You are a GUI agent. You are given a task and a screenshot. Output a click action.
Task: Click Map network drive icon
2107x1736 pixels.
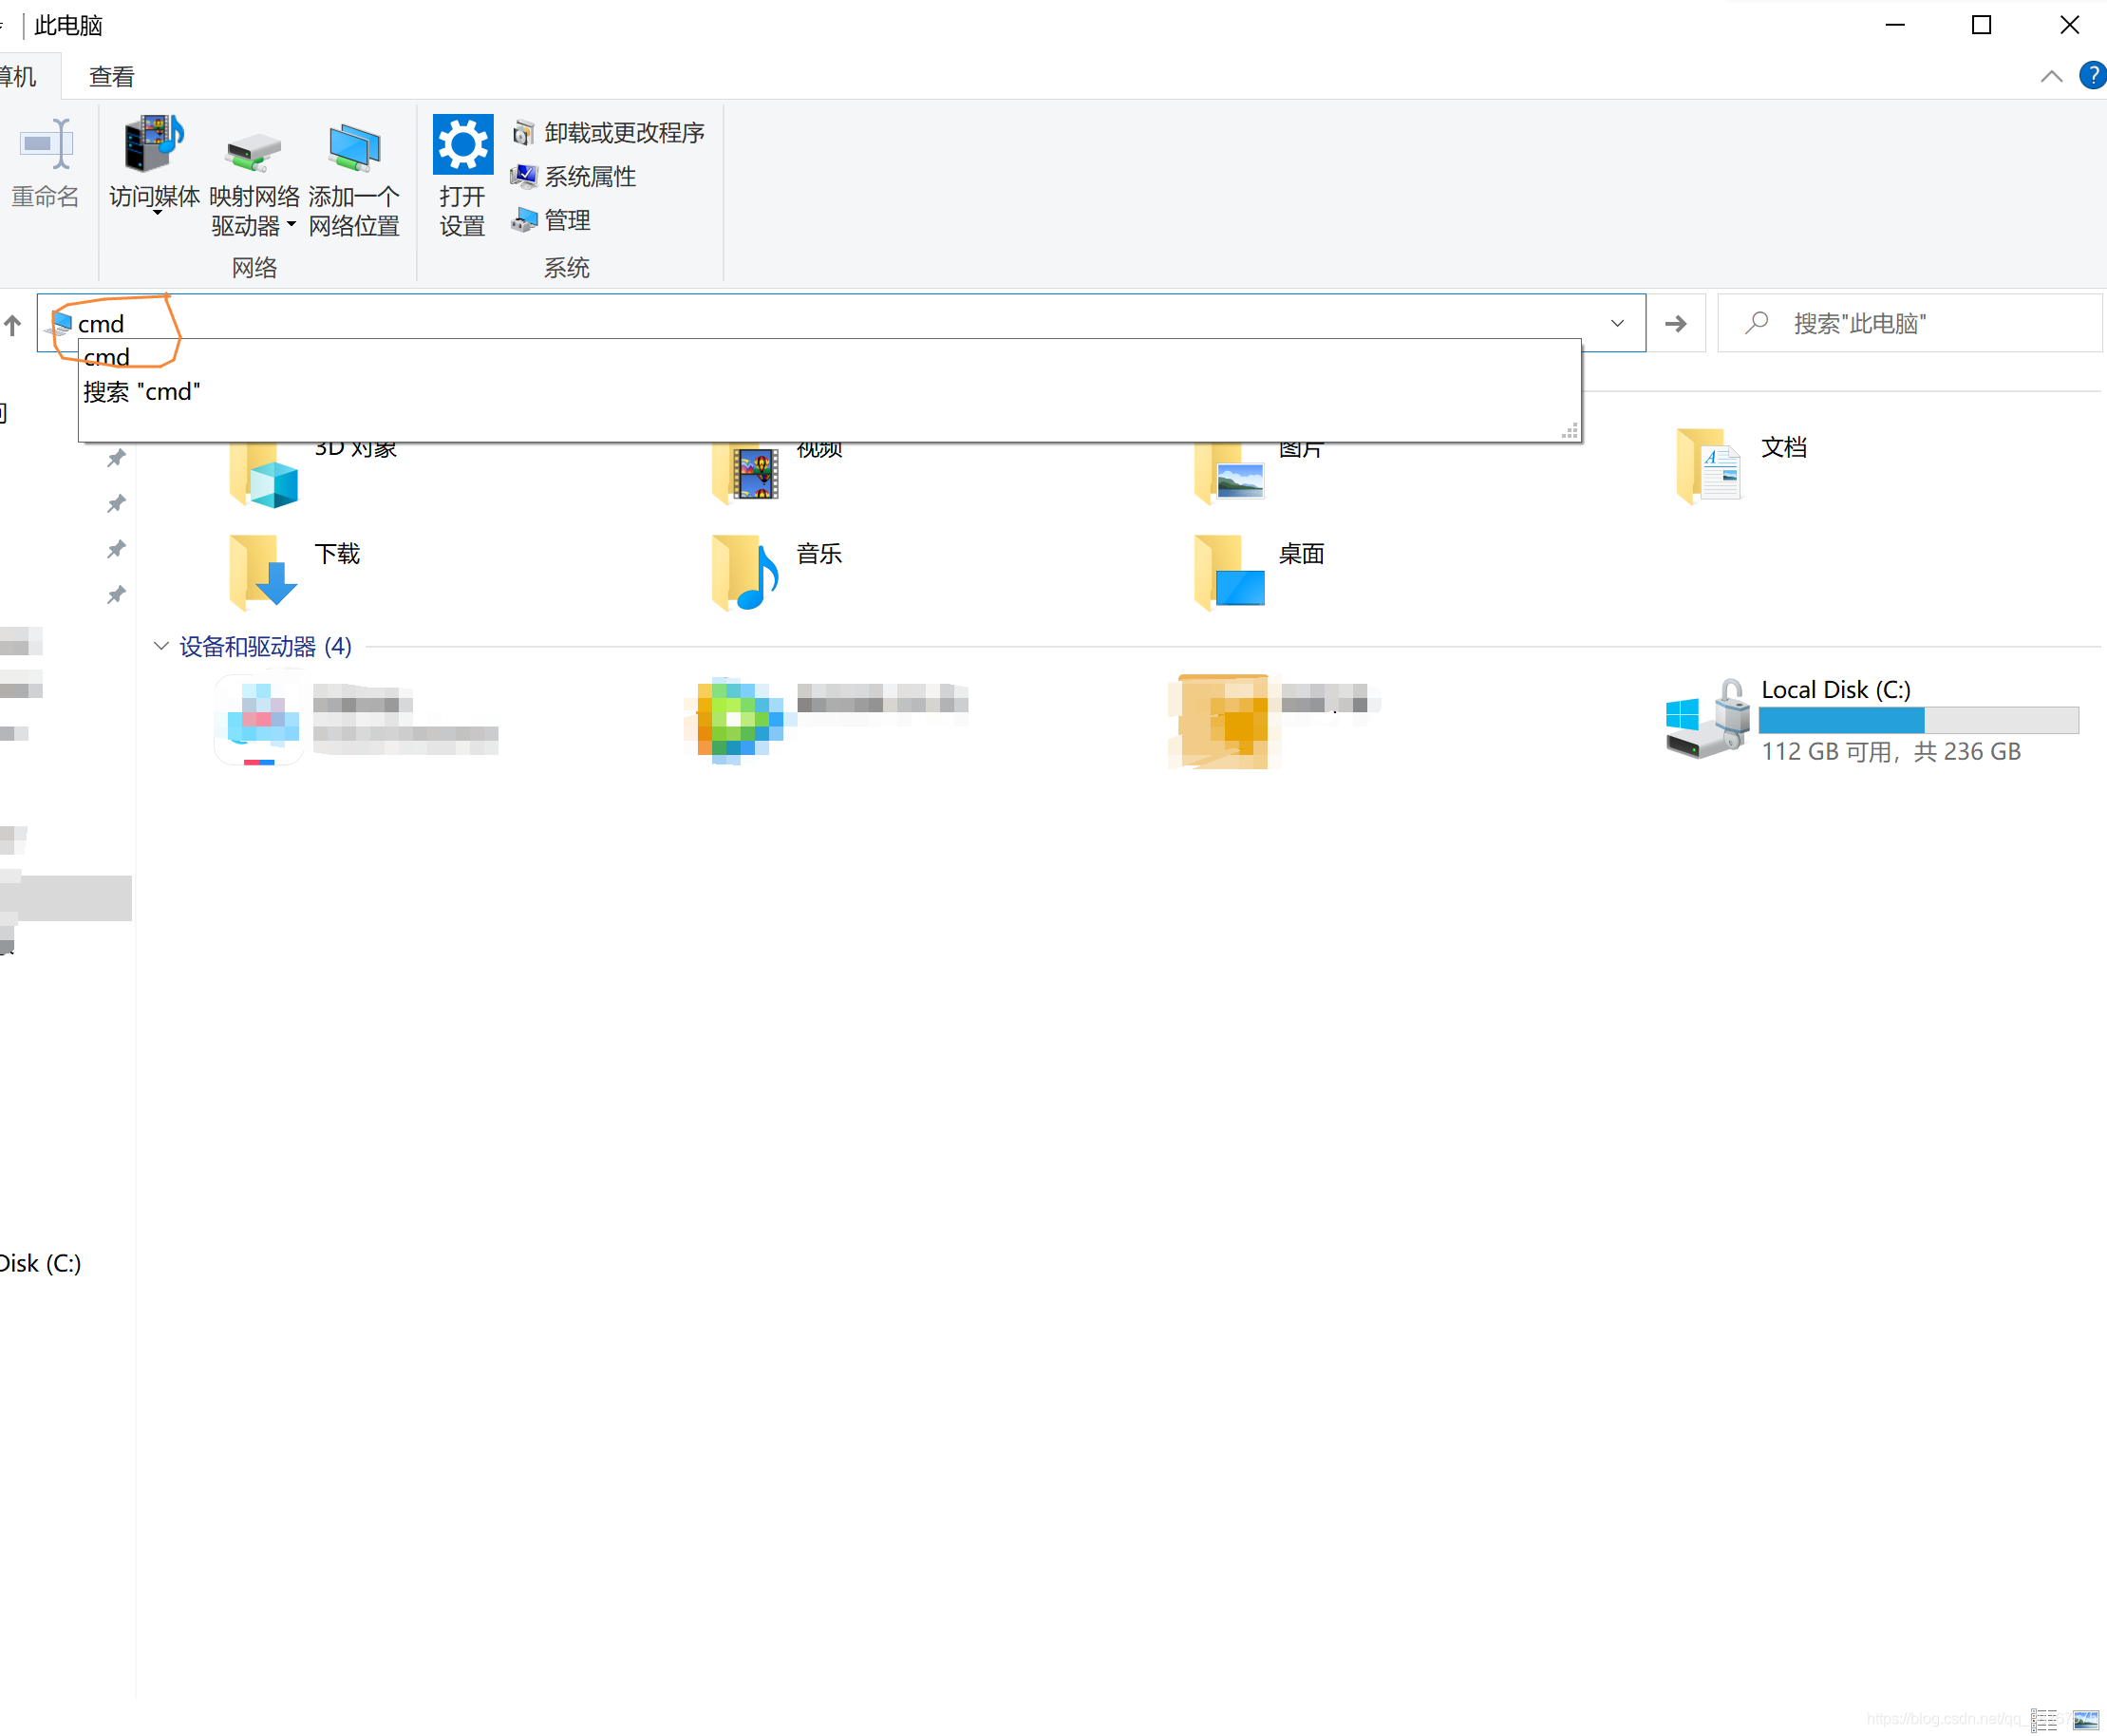(253, 150)
